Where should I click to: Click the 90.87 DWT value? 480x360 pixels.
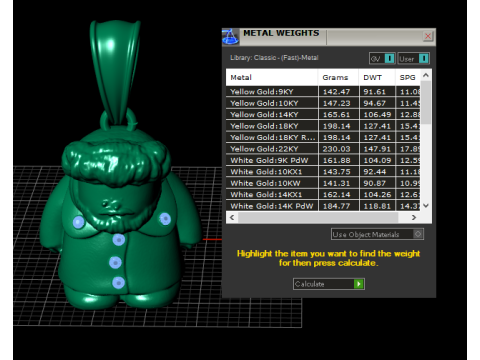375,183
